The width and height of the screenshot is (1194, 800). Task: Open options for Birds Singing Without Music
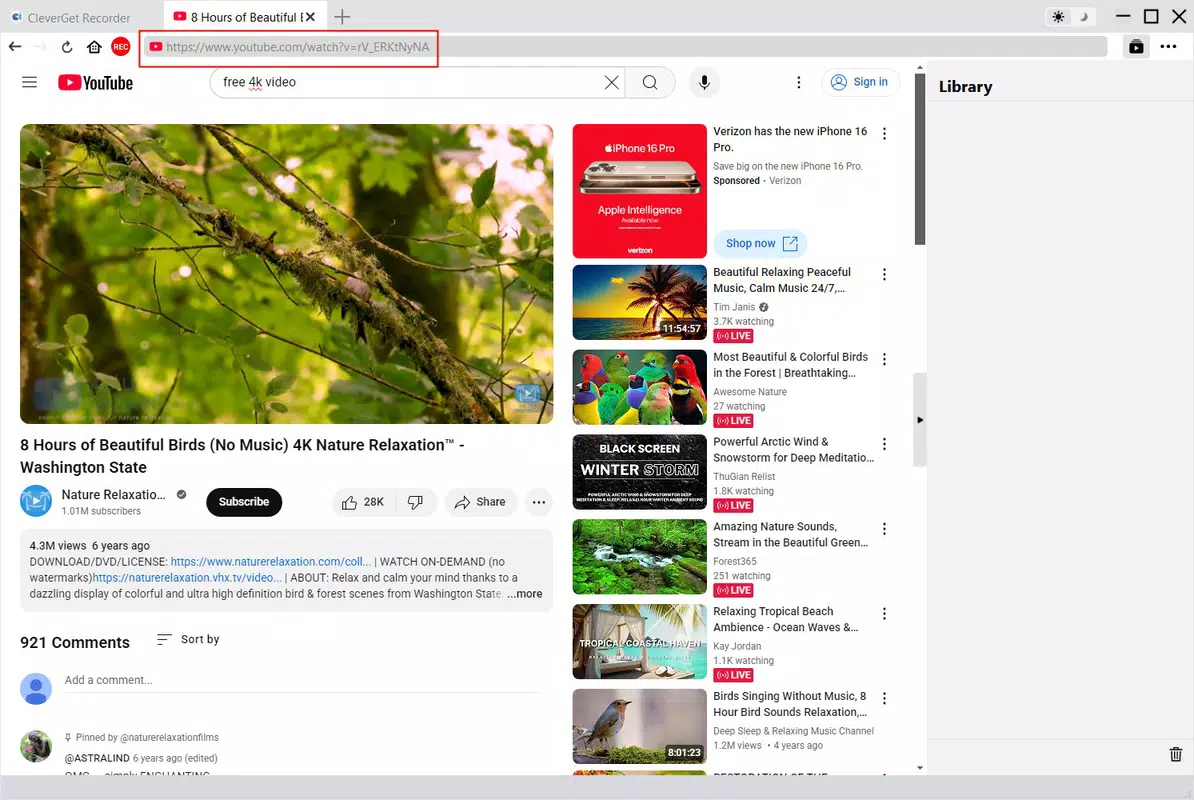tap(884, 698)
